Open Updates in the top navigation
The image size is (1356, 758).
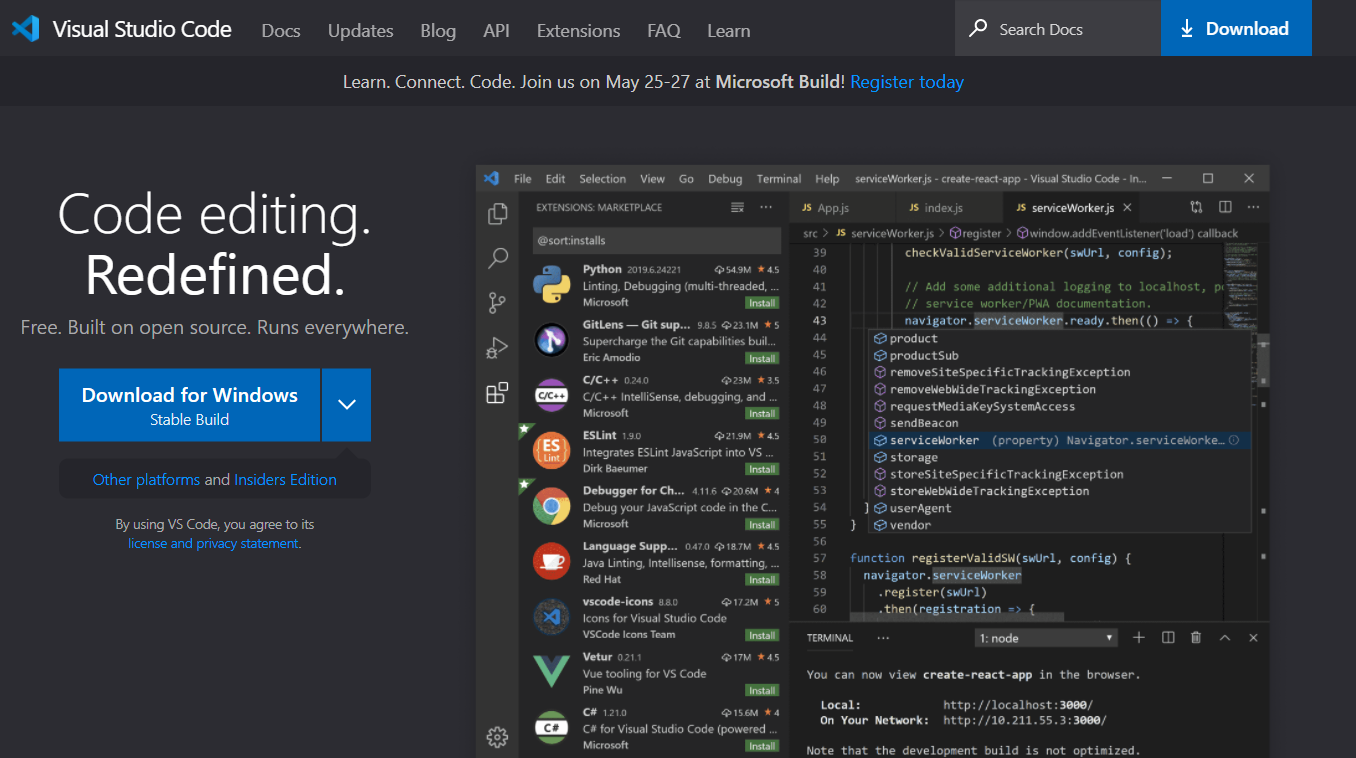click(361, 31)
